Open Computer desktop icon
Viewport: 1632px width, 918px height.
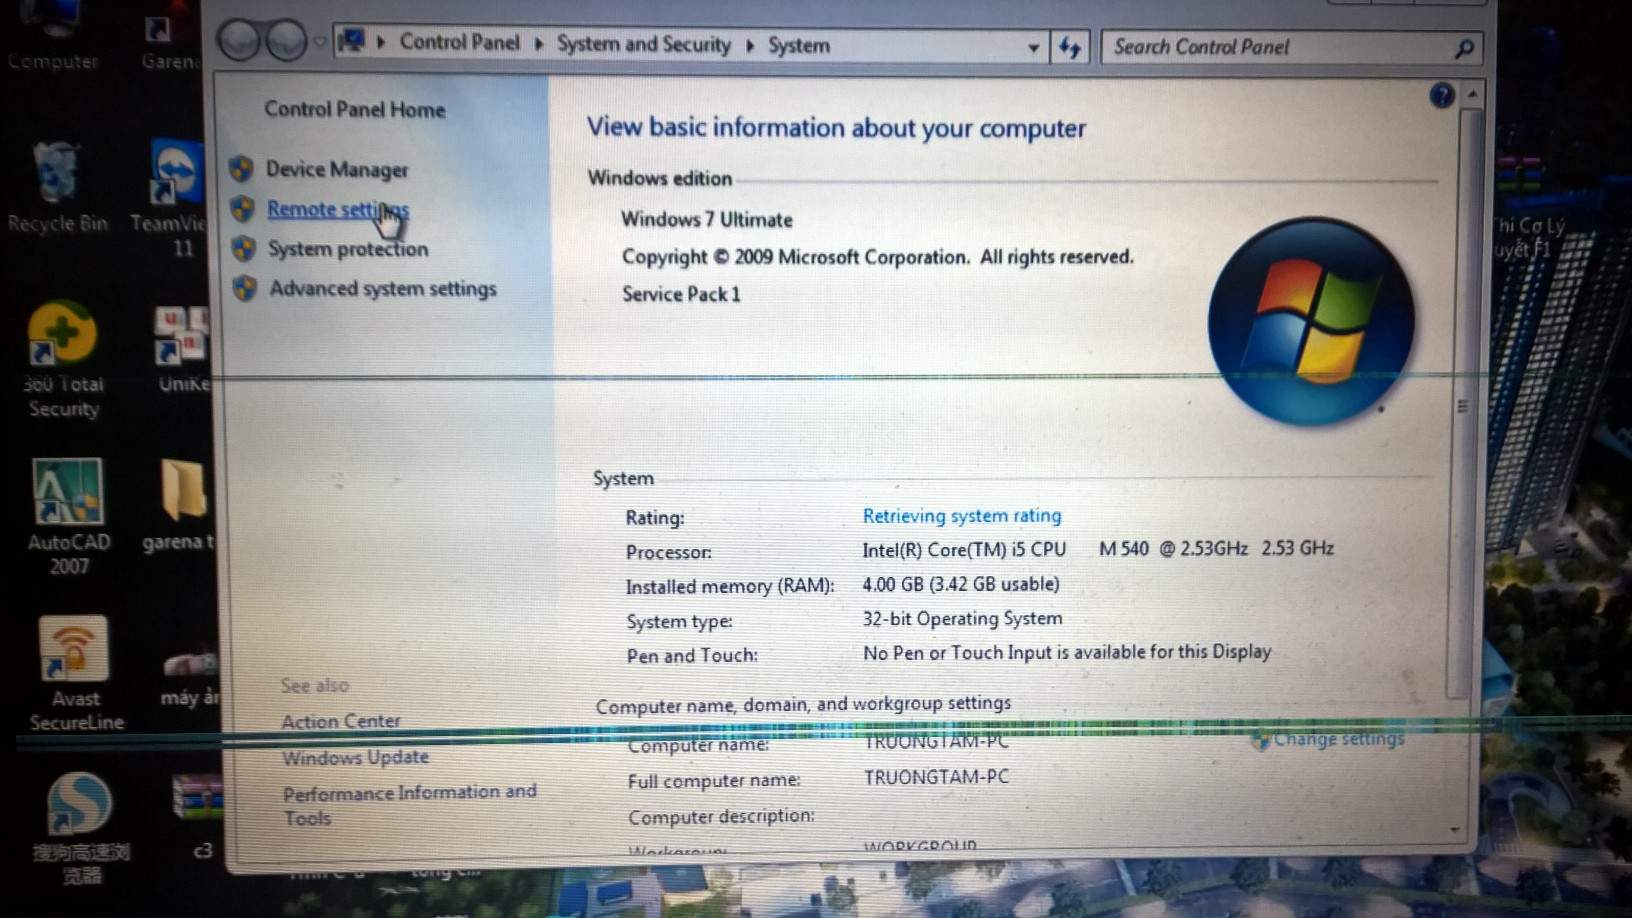tap(52, 36)
